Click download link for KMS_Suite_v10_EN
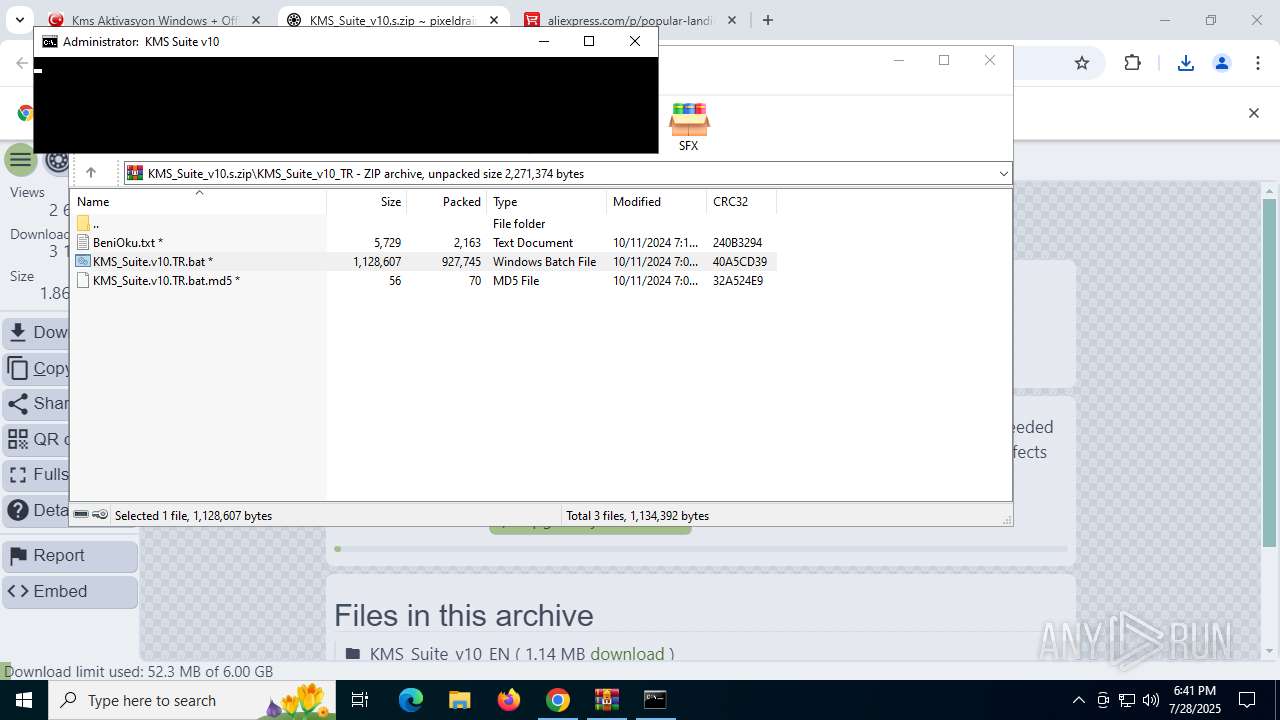 [x=627, y=654]
